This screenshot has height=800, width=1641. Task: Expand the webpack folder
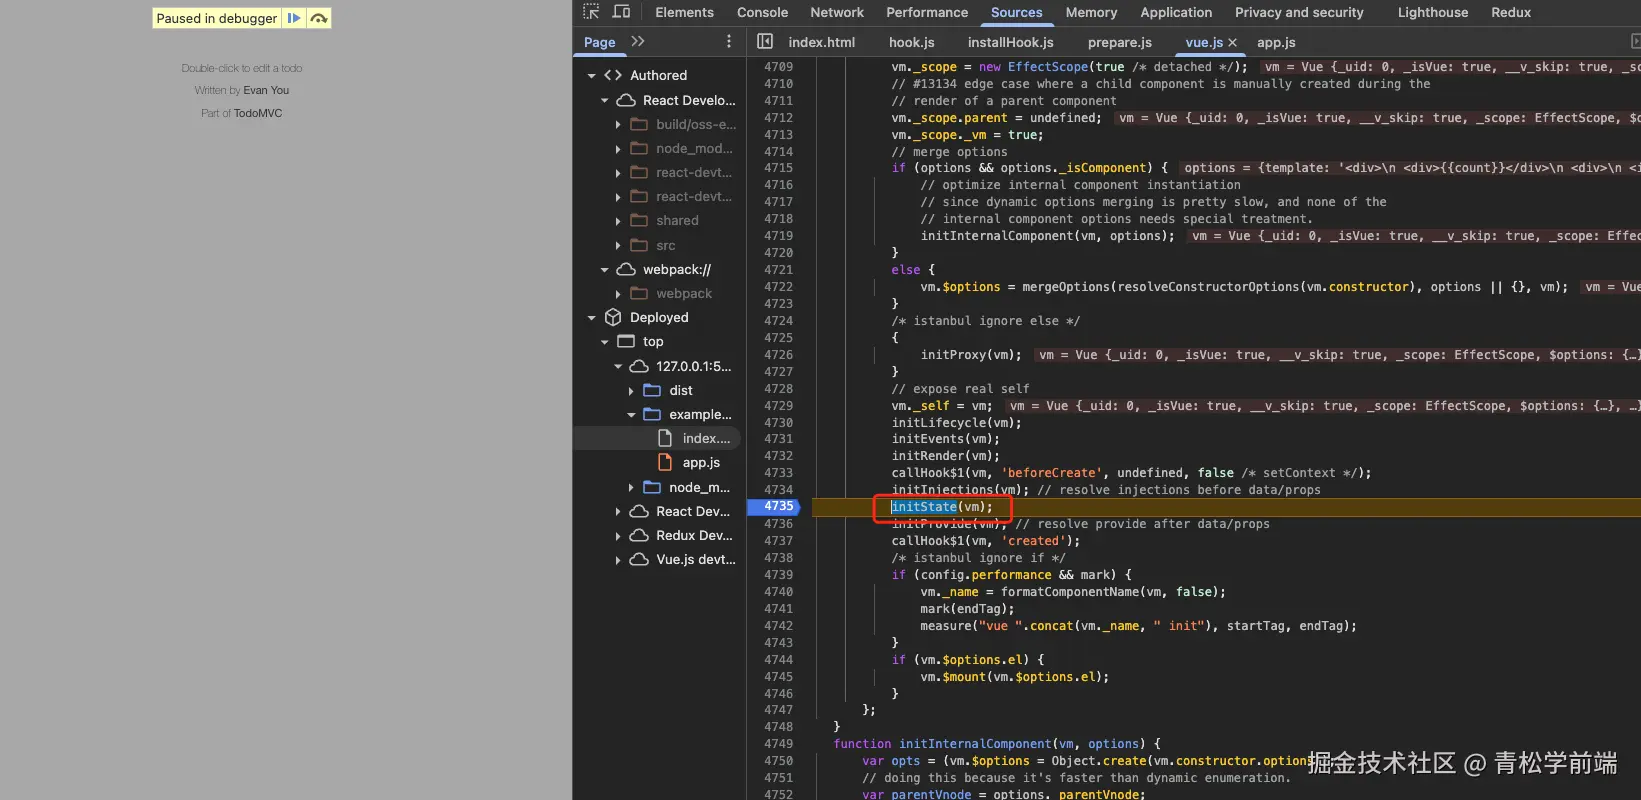pos(618,294)
